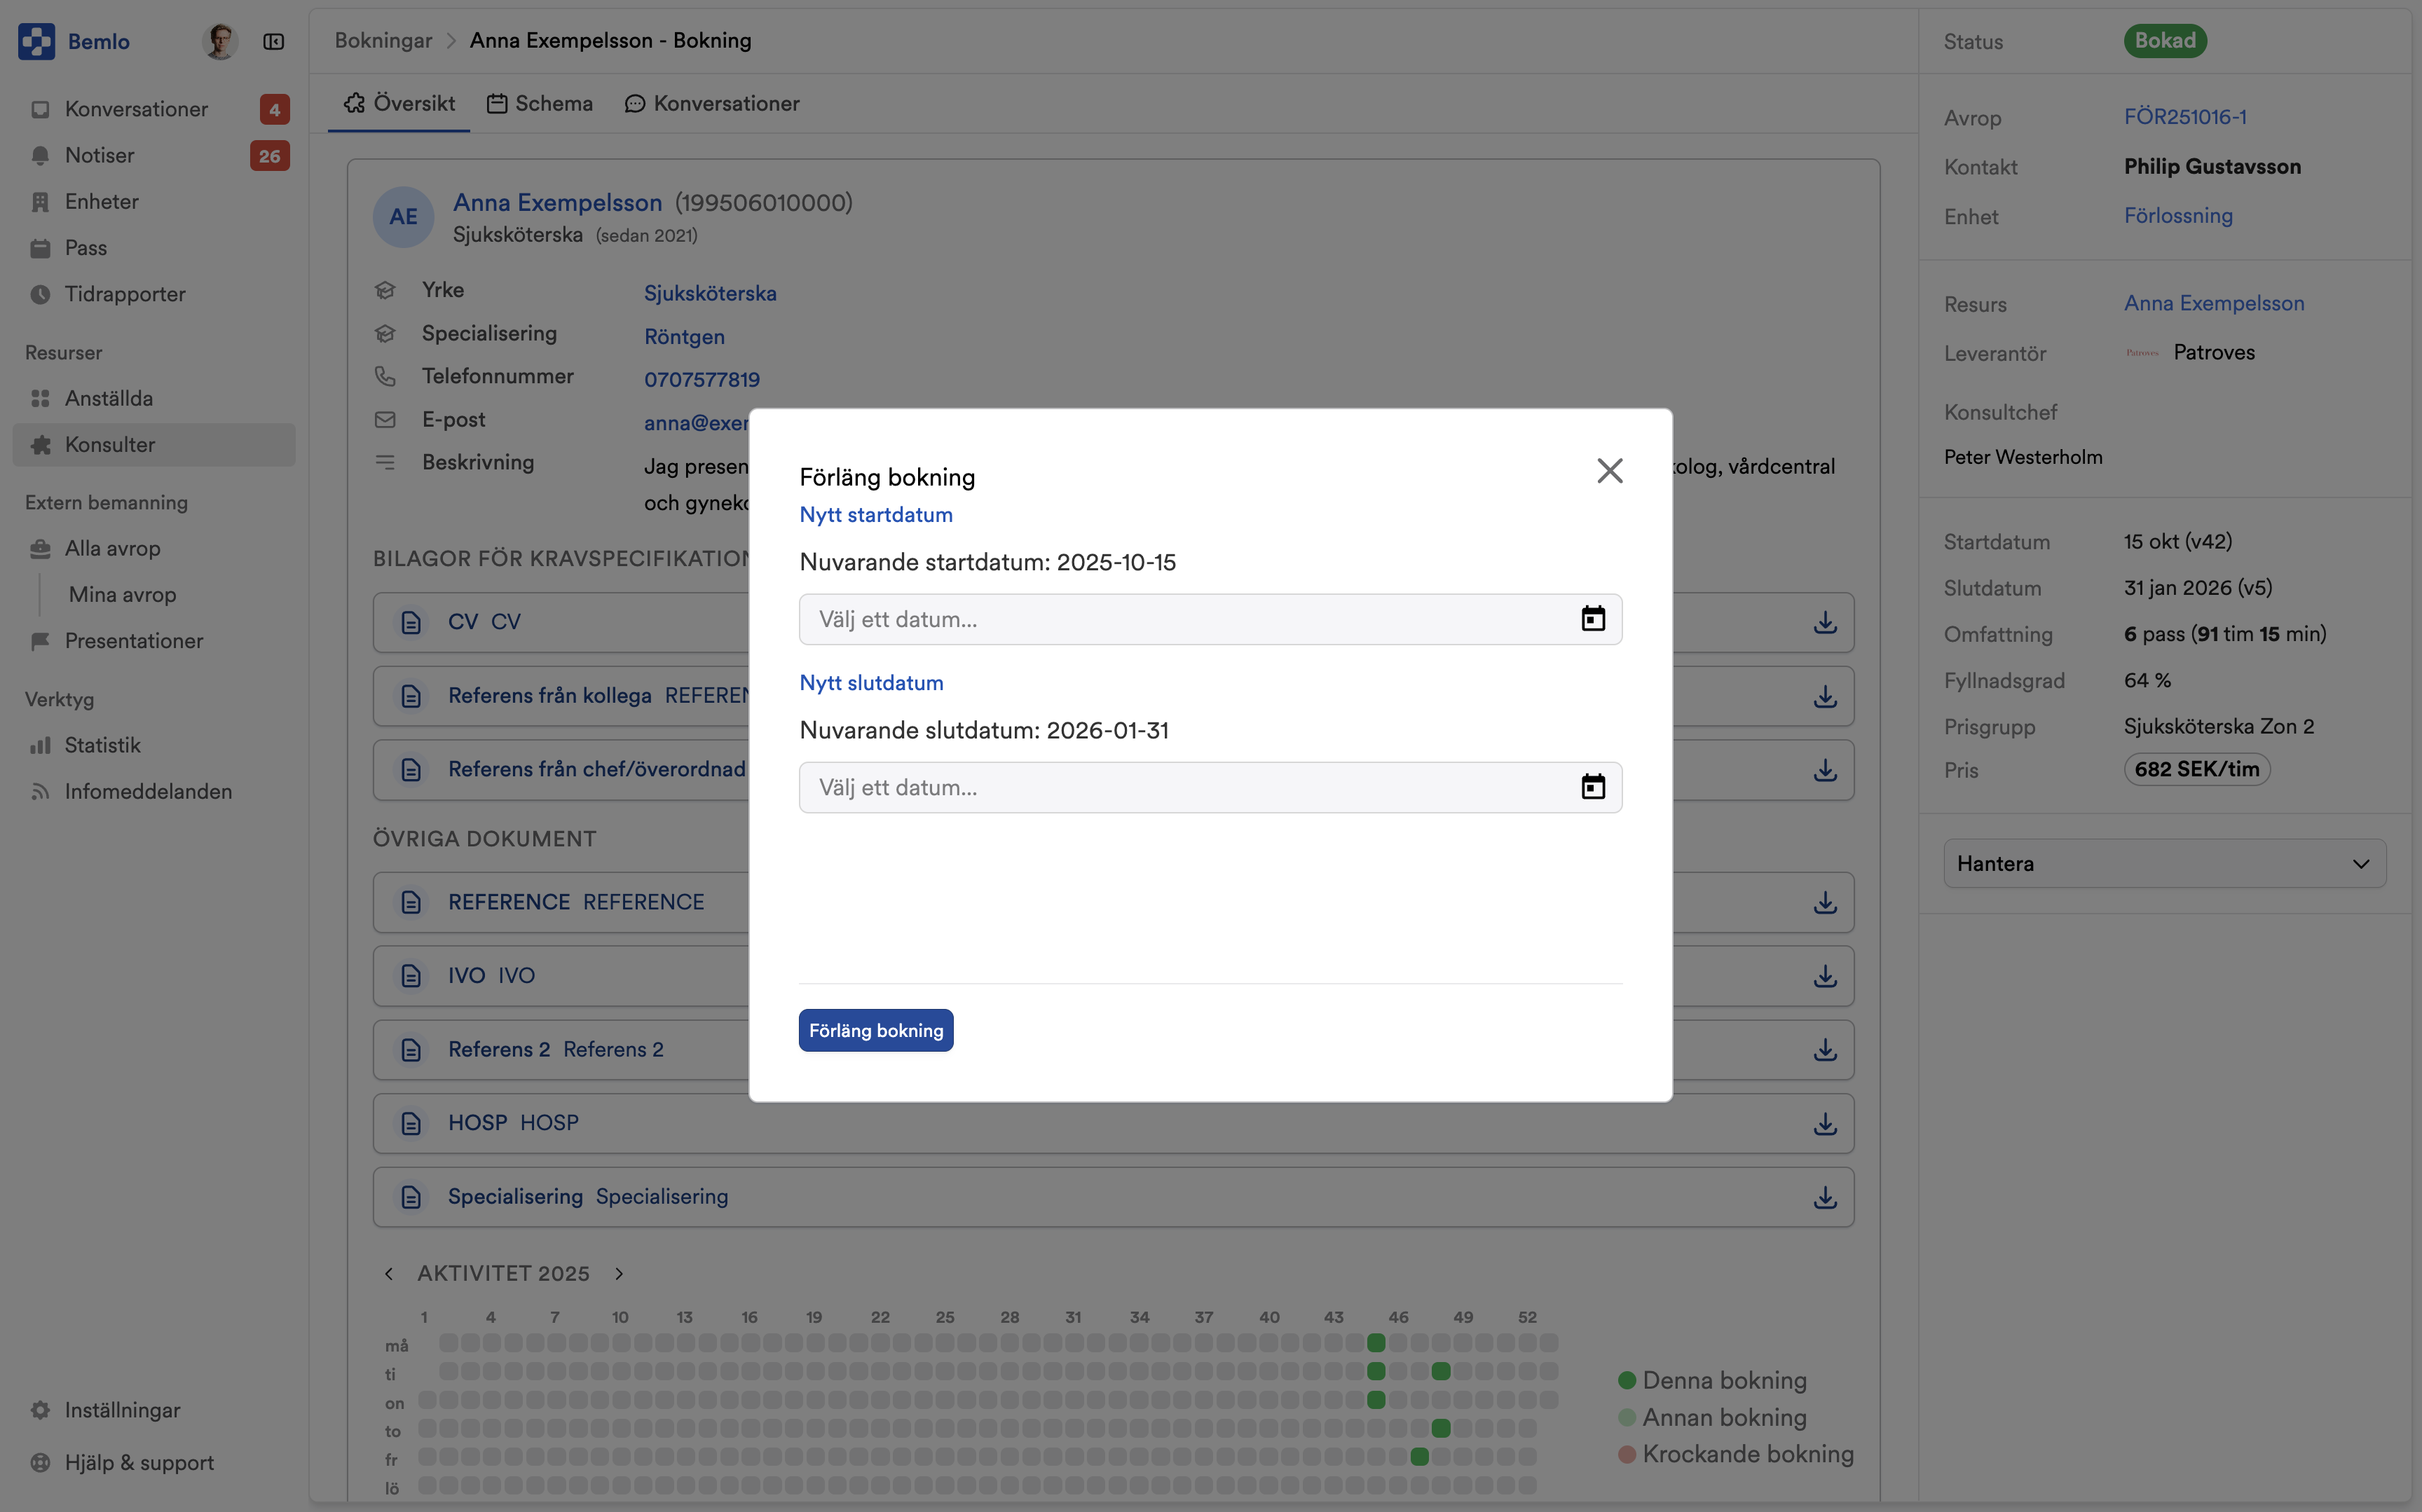The image size is (2422, 1512).
Task: Open the Specialisering file row
Action: (1113, 1197)
